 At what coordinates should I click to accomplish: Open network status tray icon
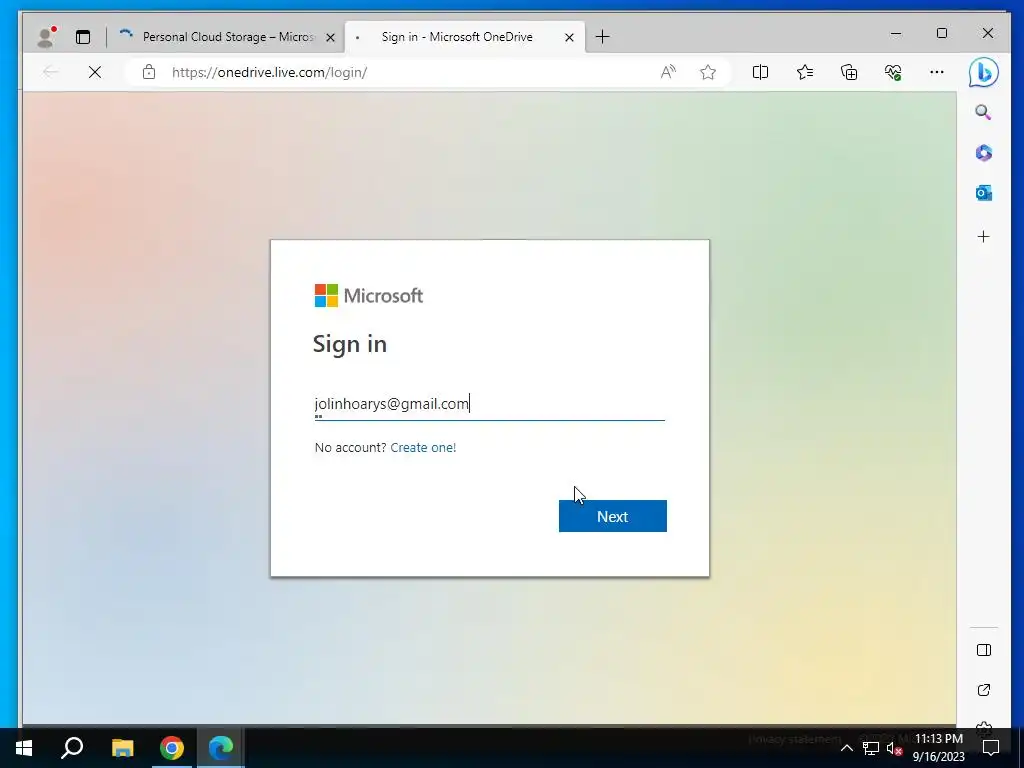871,748
